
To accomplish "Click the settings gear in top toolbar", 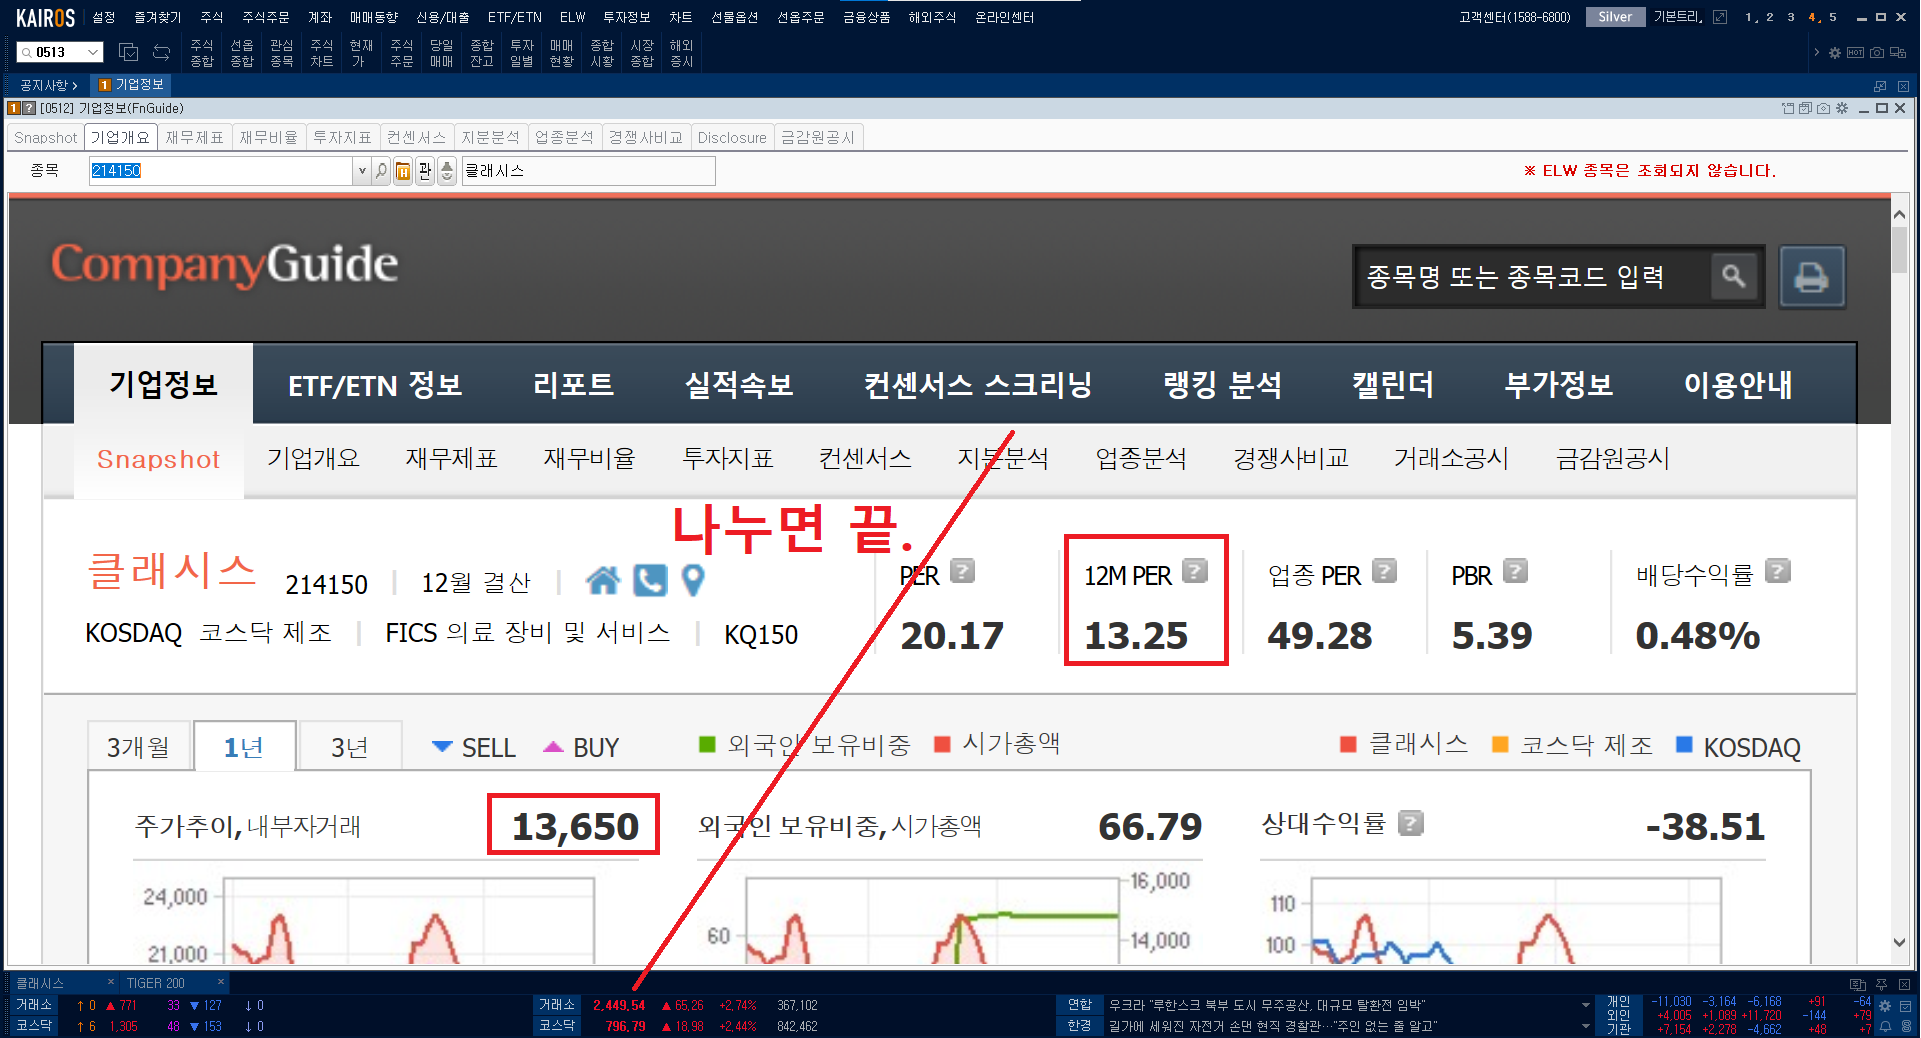I will coord(1835,53).
